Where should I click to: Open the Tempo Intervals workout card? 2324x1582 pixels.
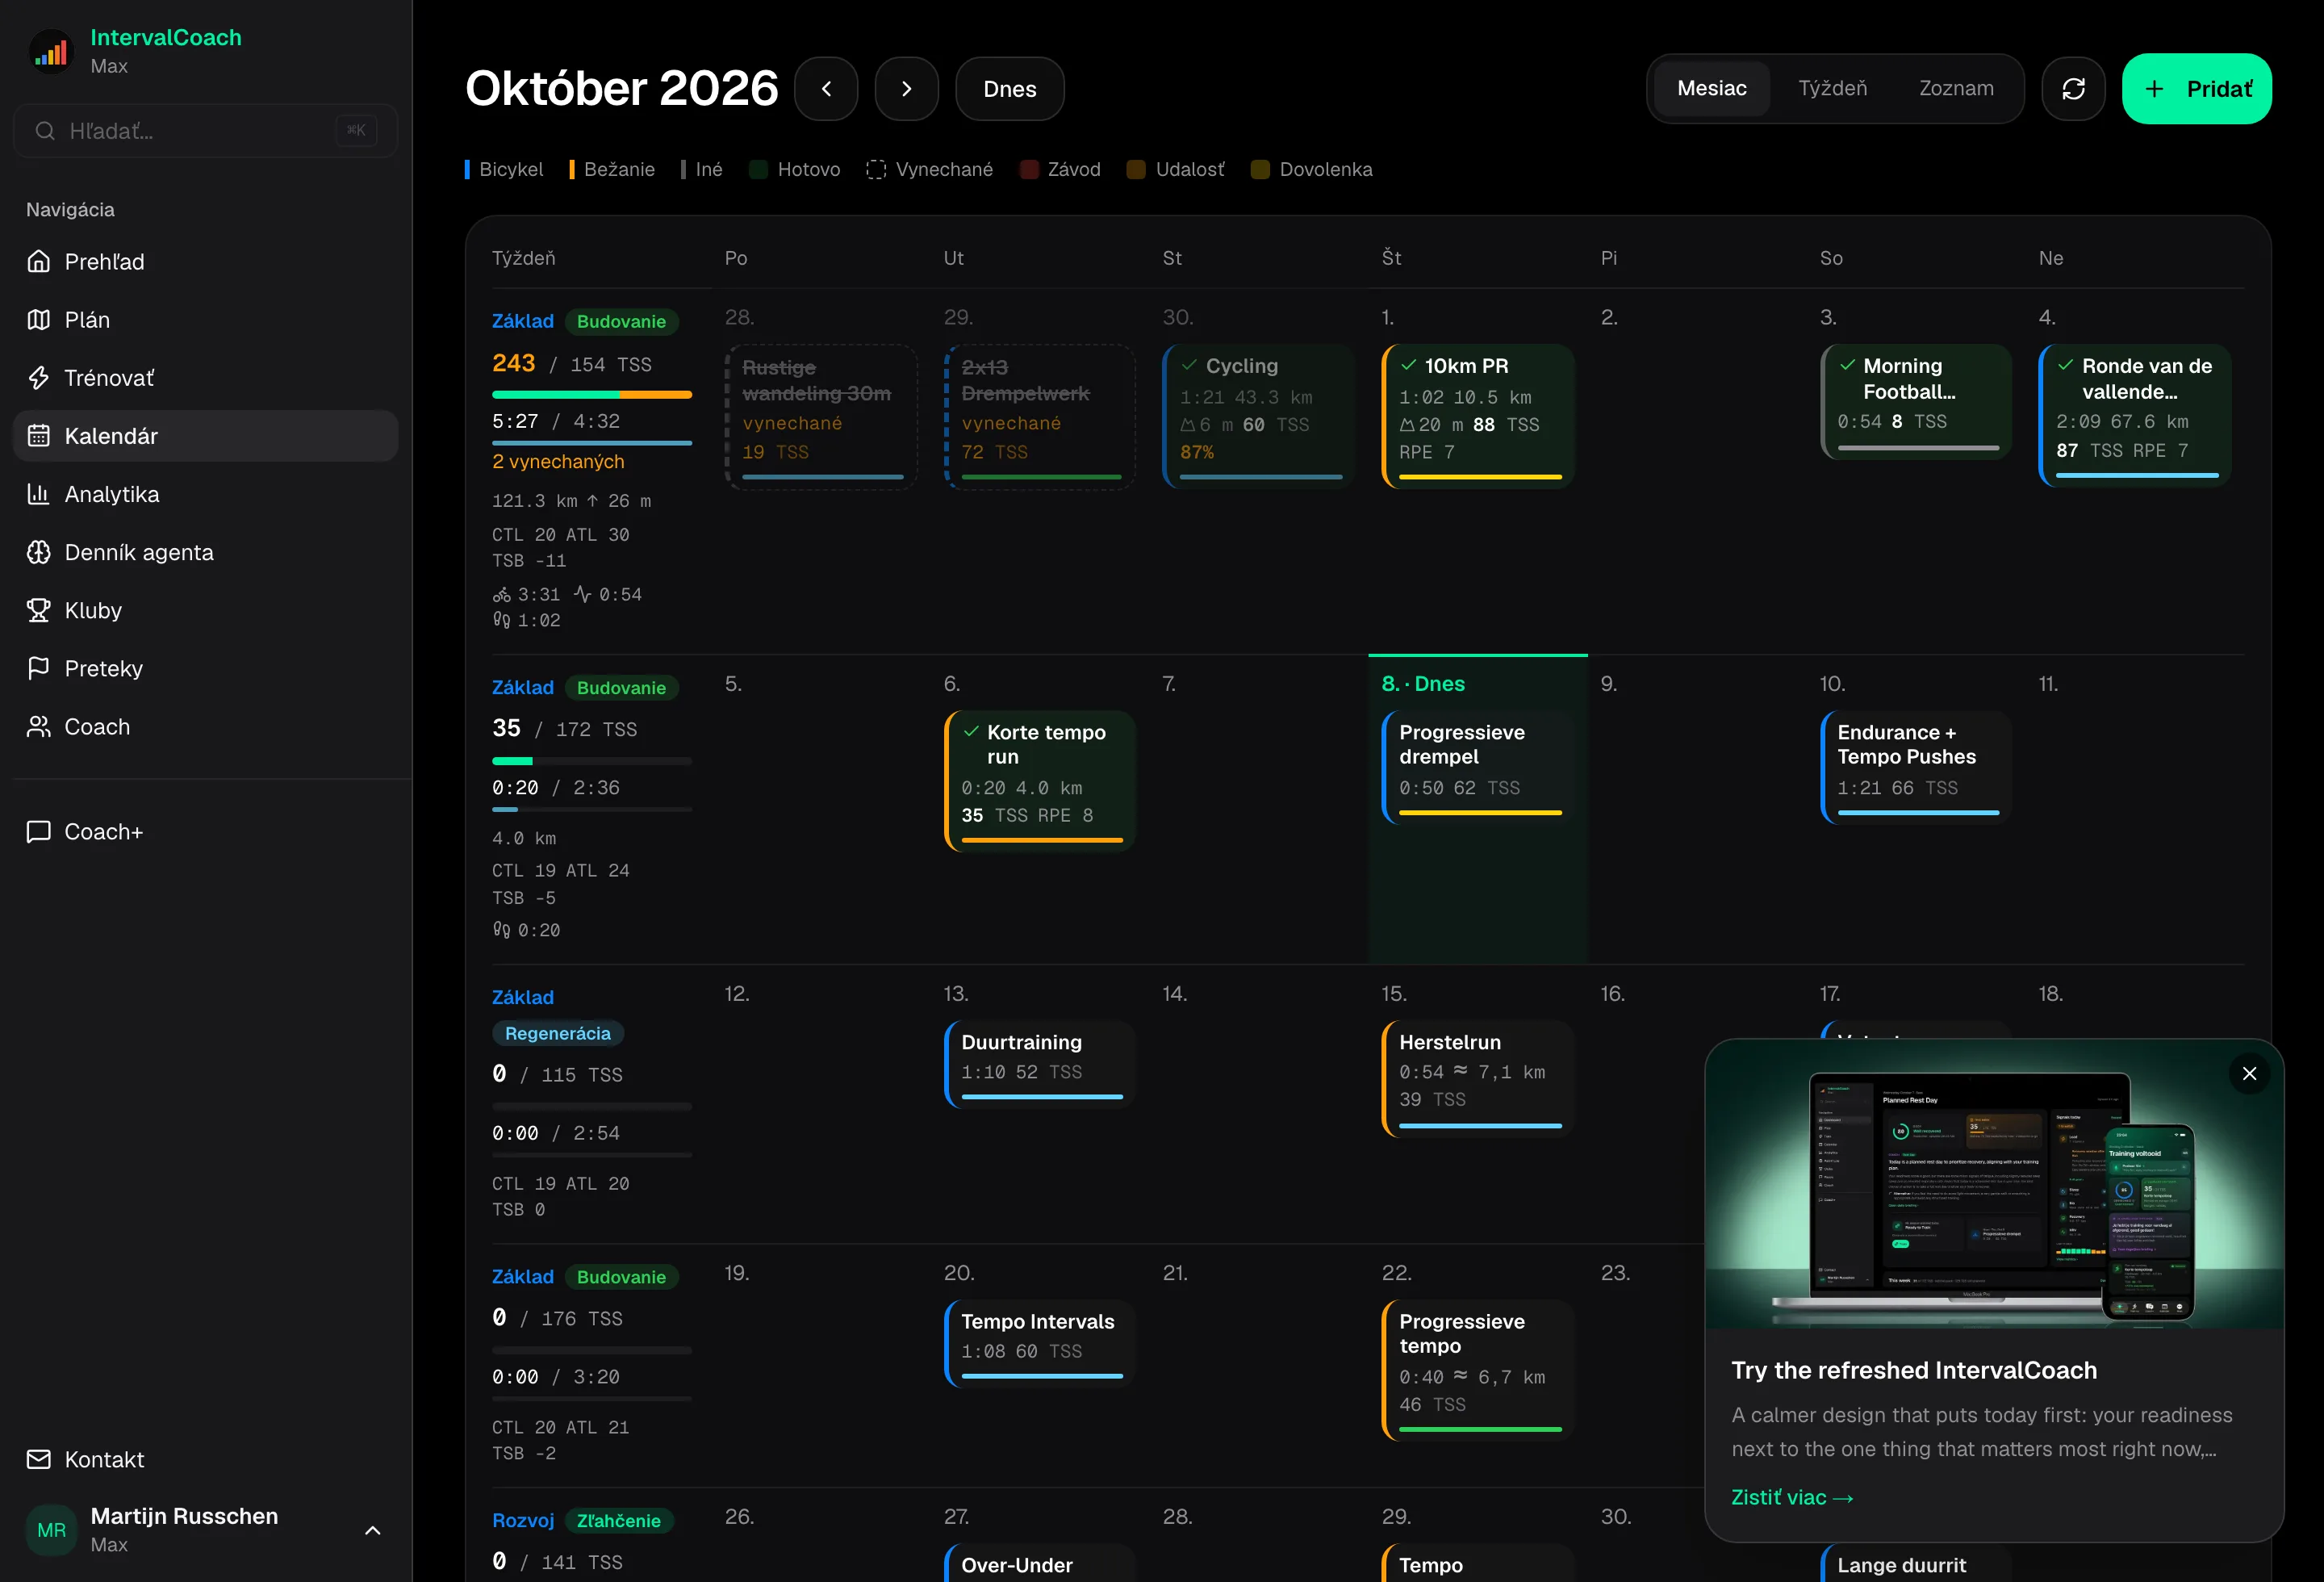pyautogui.click(x=1039, y=1344)
